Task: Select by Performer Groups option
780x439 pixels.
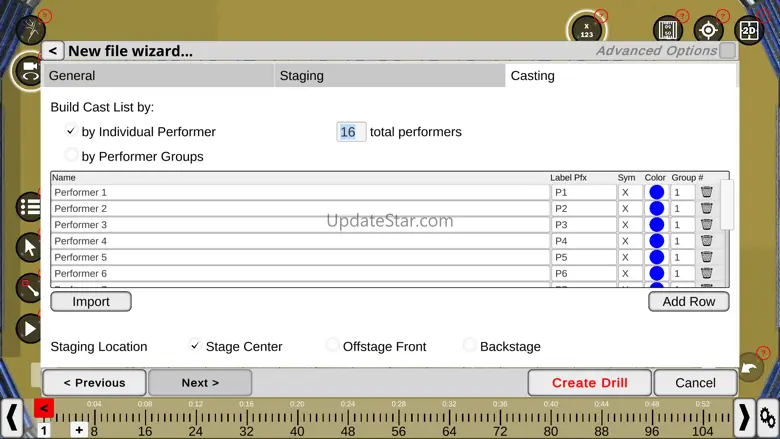Action: [71, 155]
